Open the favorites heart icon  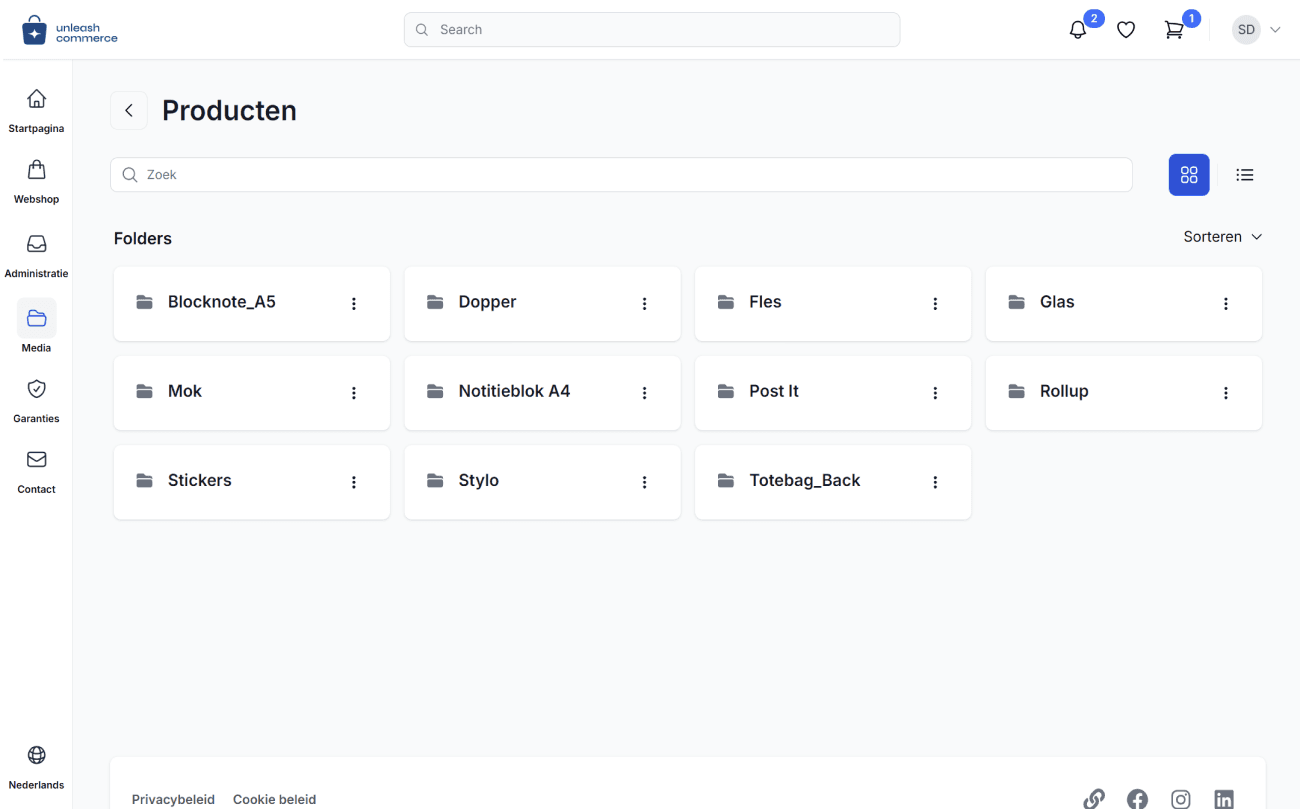tap(1126, 30)
